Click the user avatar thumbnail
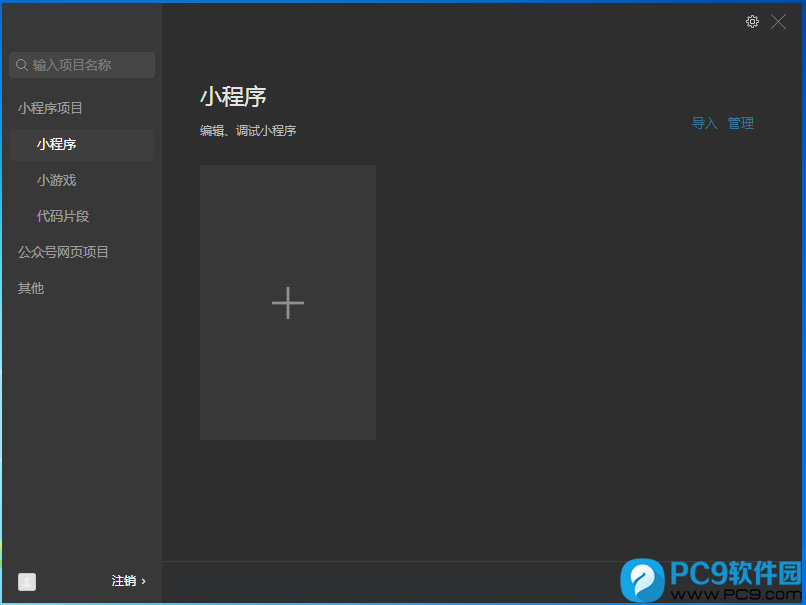 [x=27, y=581]
